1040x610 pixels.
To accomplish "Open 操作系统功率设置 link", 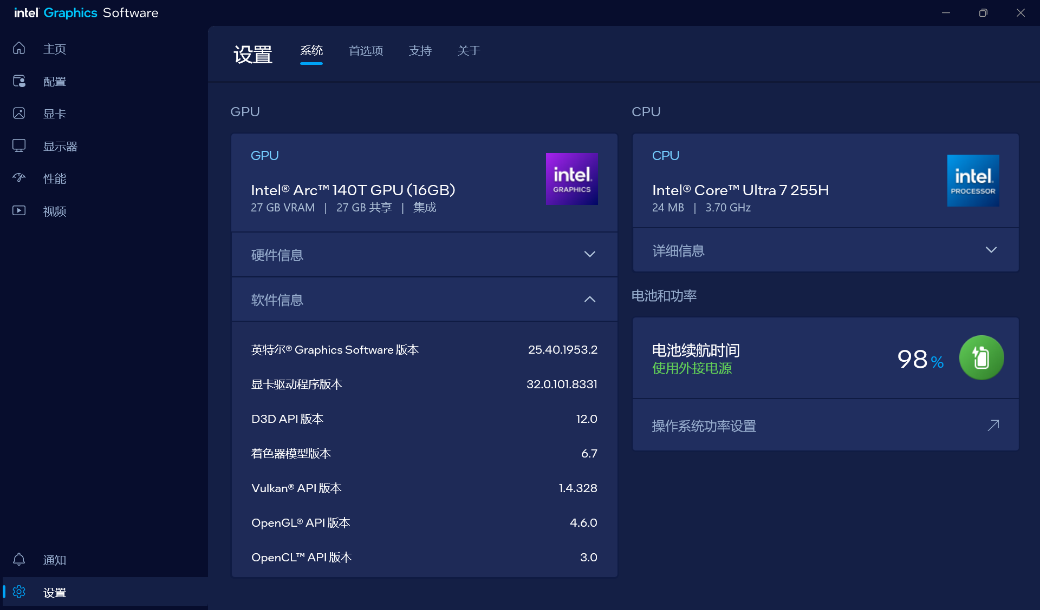I will pos(704,426).
